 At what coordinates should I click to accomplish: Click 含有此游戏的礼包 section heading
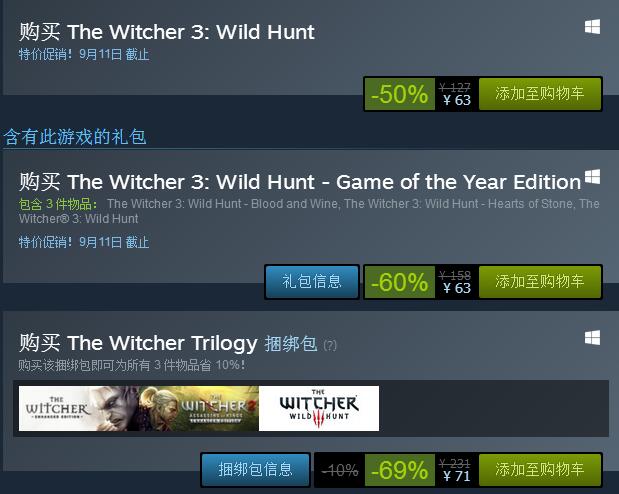click(x=75, y=137)
